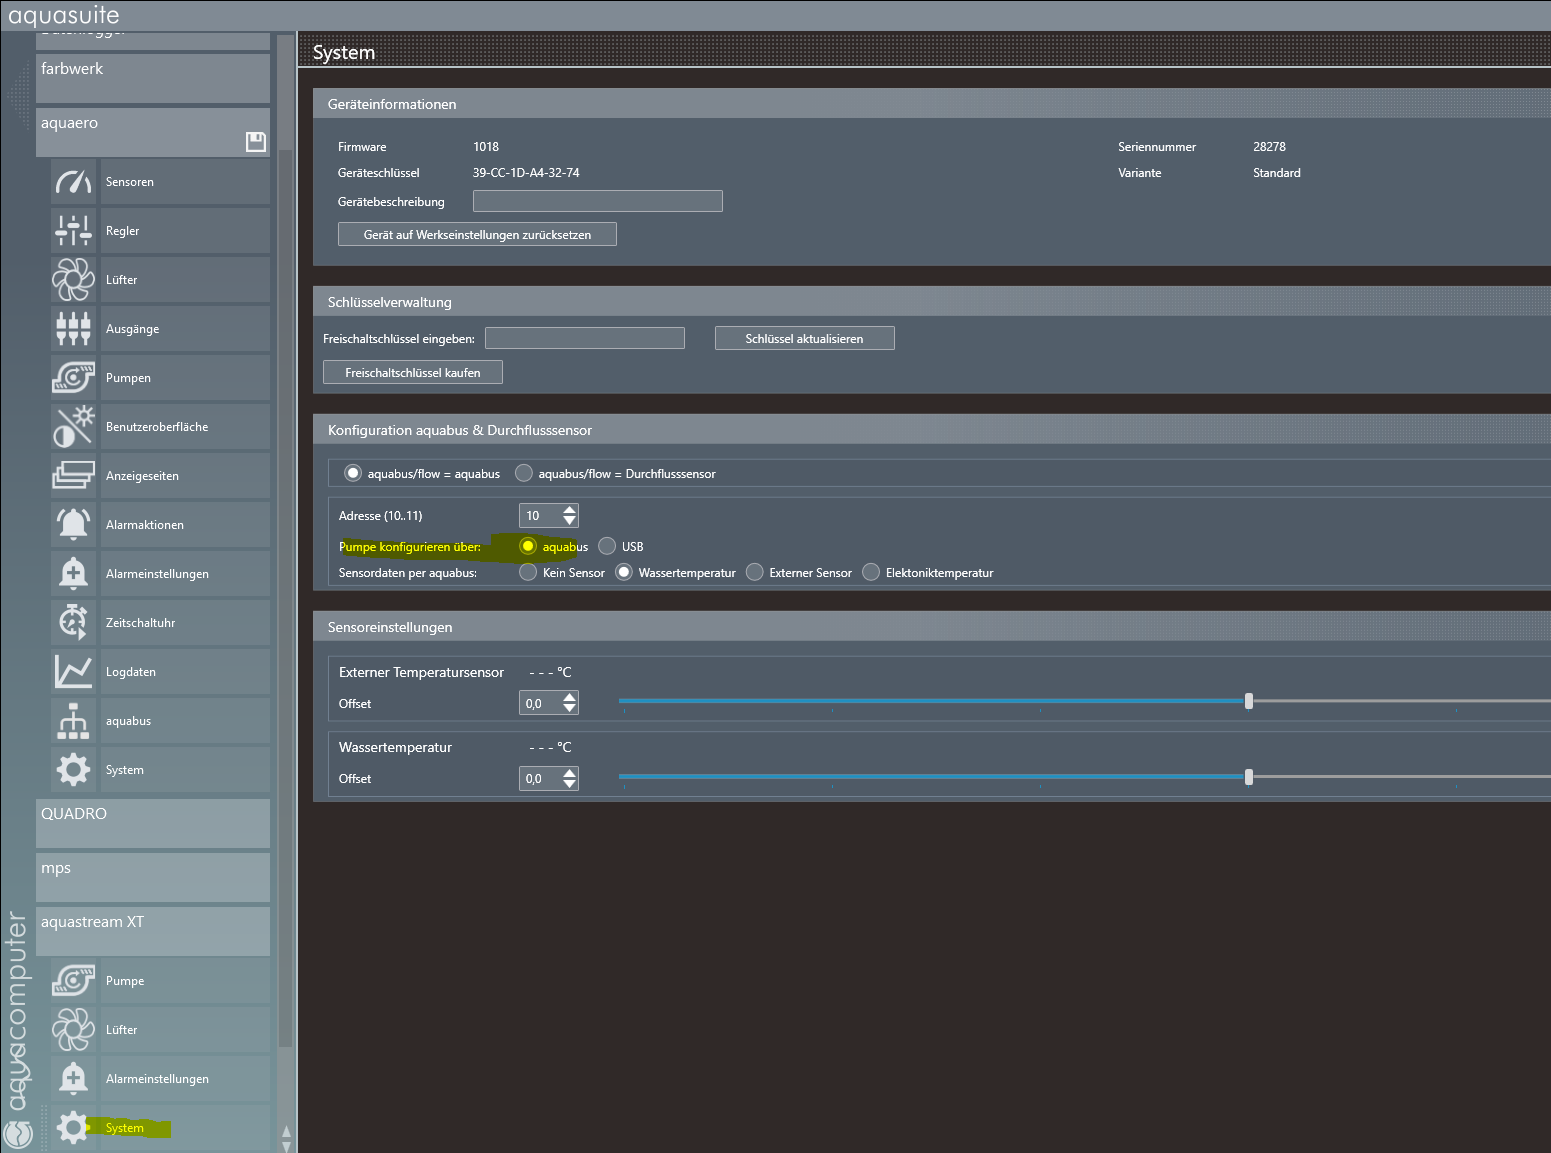Click Schlüssel aktualisieren button
1551x1153 pixels.
(x=804, y=338)
